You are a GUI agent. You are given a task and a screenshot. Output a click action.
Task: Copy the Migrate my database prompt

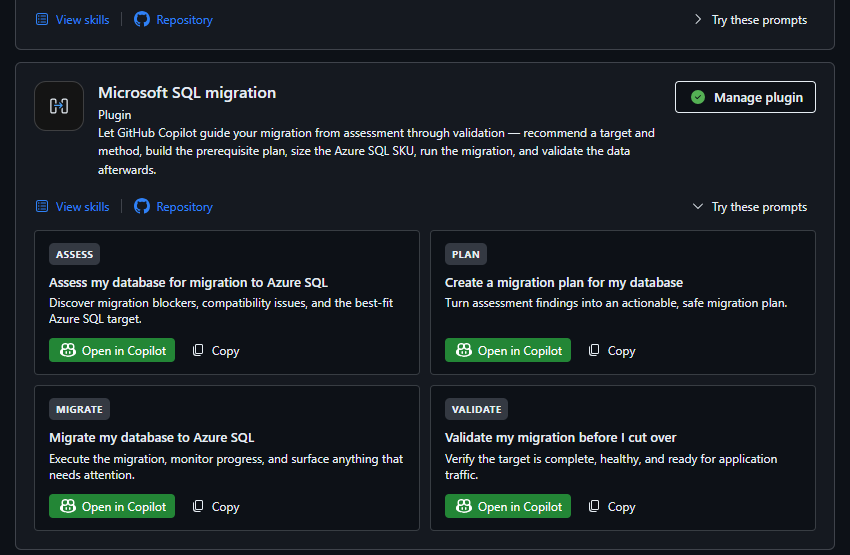(216, 506)
